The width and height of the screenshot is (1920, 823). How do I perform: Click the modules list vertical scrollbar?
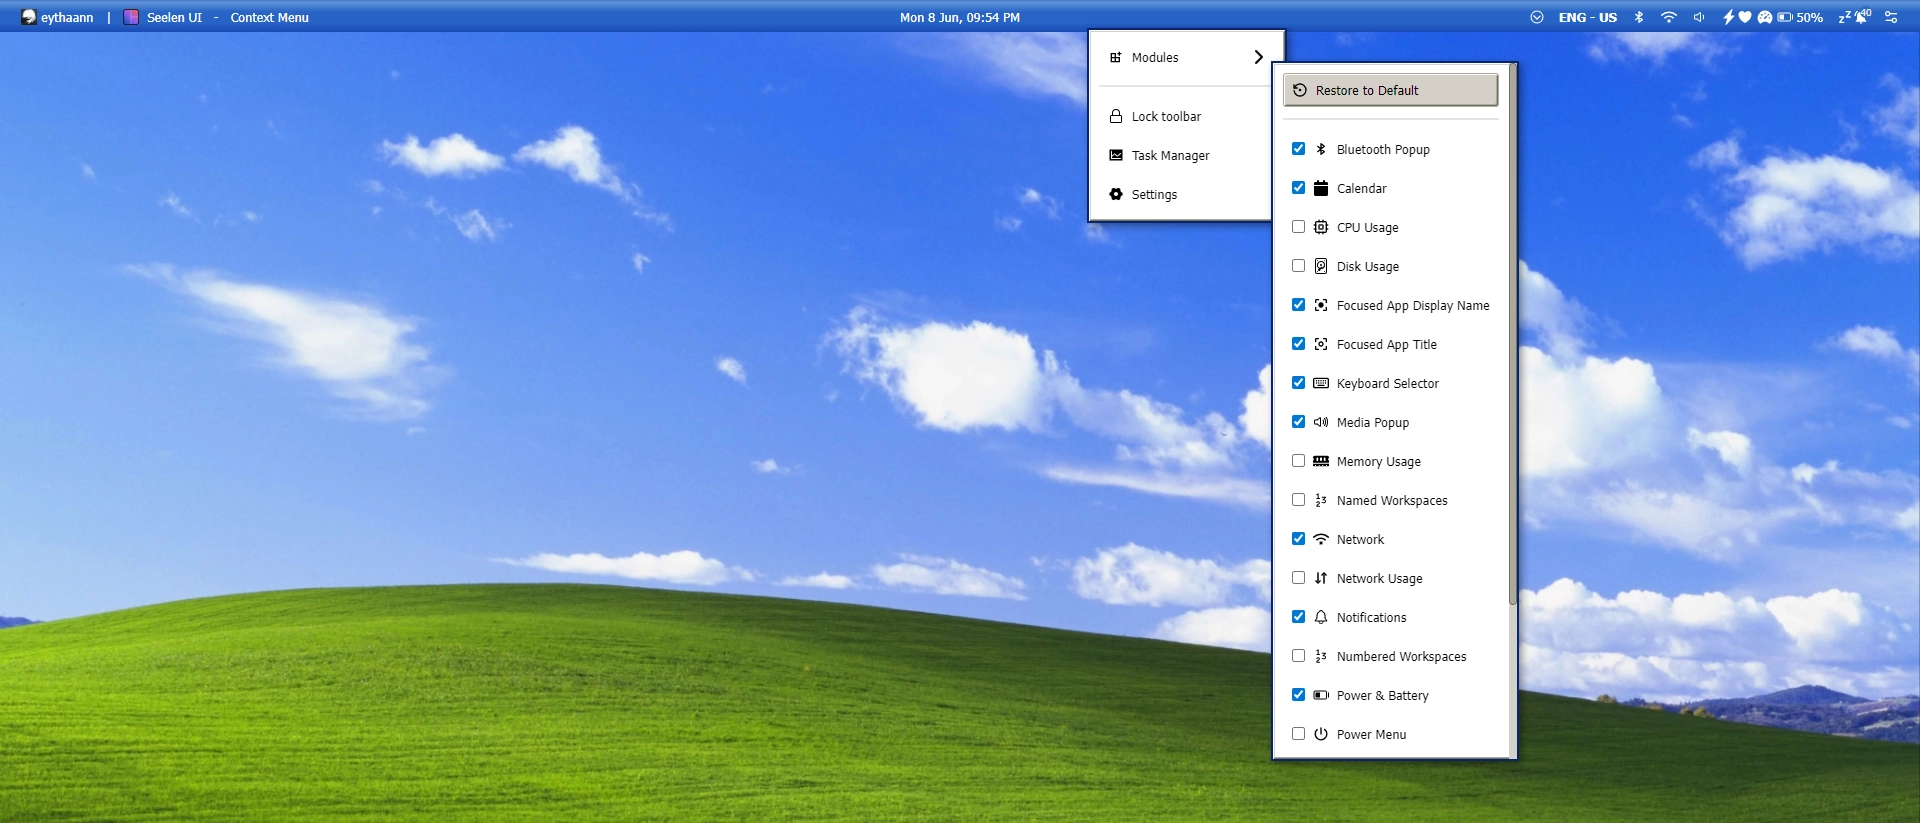click(1512, 335)
